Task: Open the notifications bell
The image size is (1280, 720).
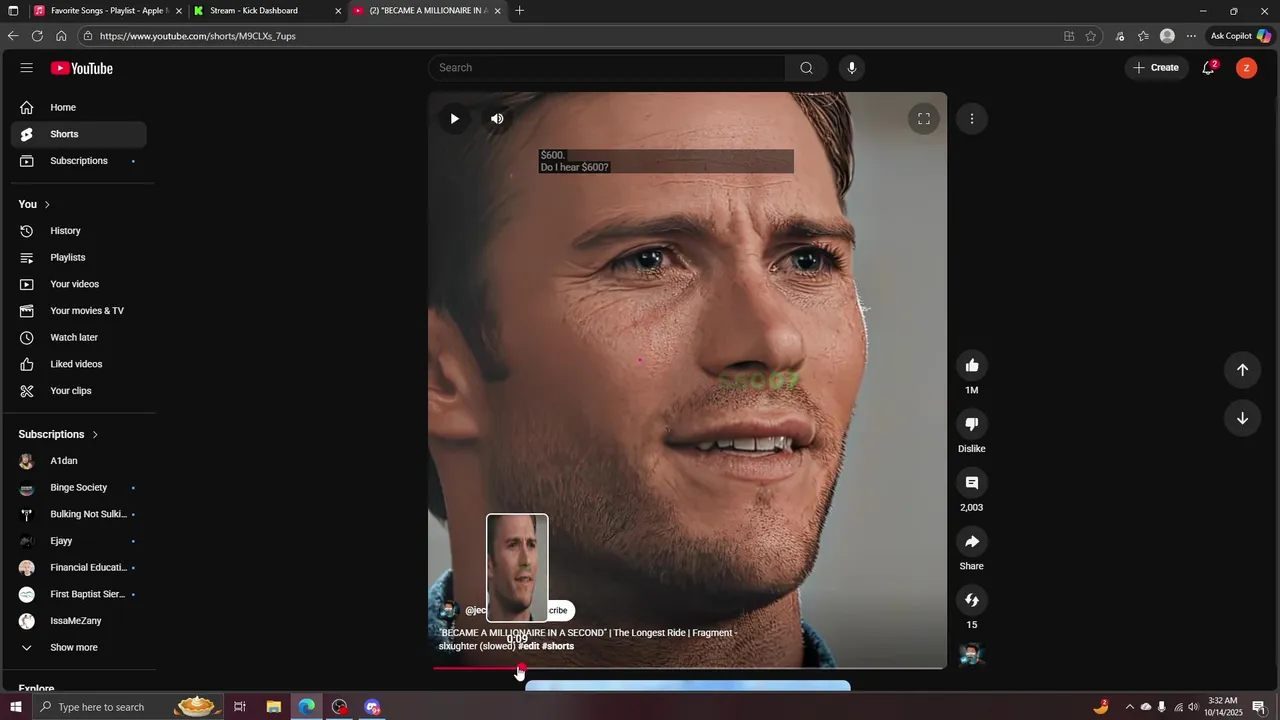Action: pos(1209,68)
